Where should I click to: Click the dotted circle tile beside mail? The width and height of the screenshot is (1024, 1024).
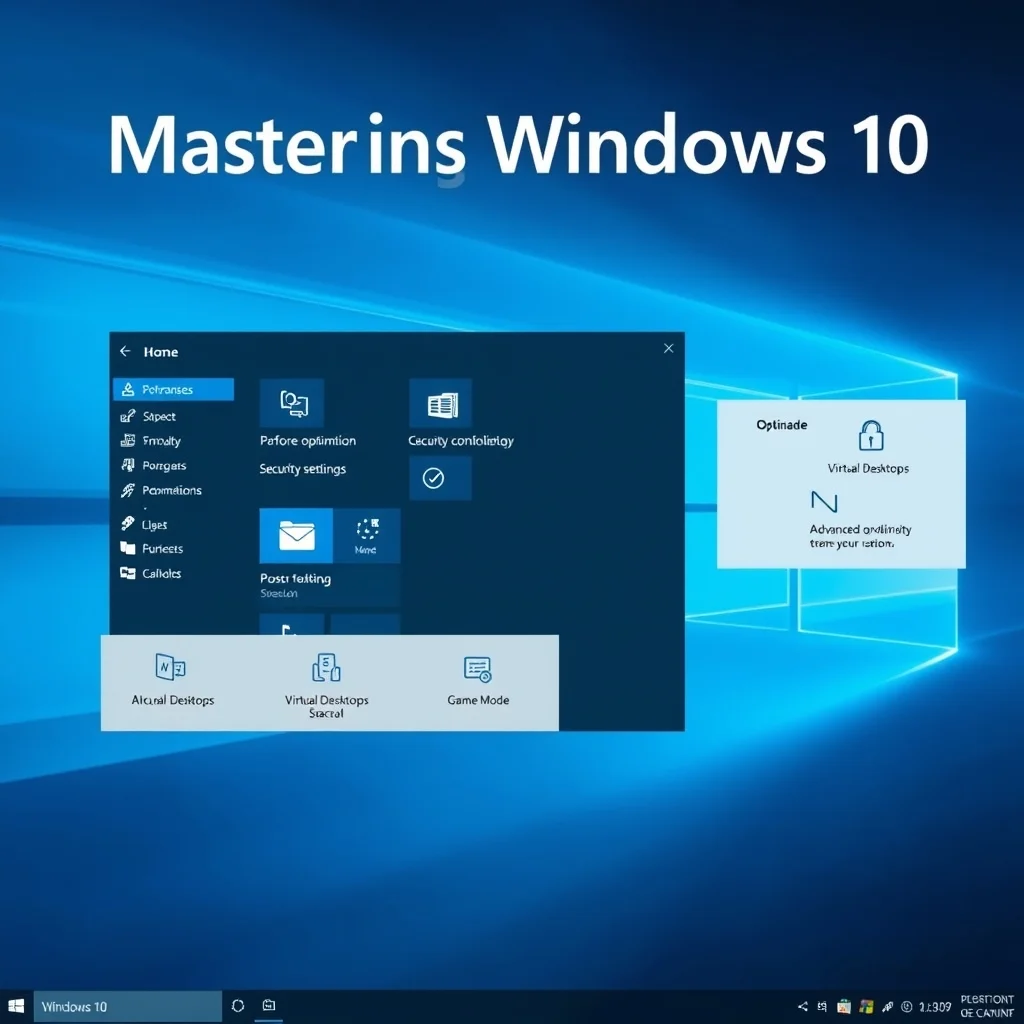(366, 535)
